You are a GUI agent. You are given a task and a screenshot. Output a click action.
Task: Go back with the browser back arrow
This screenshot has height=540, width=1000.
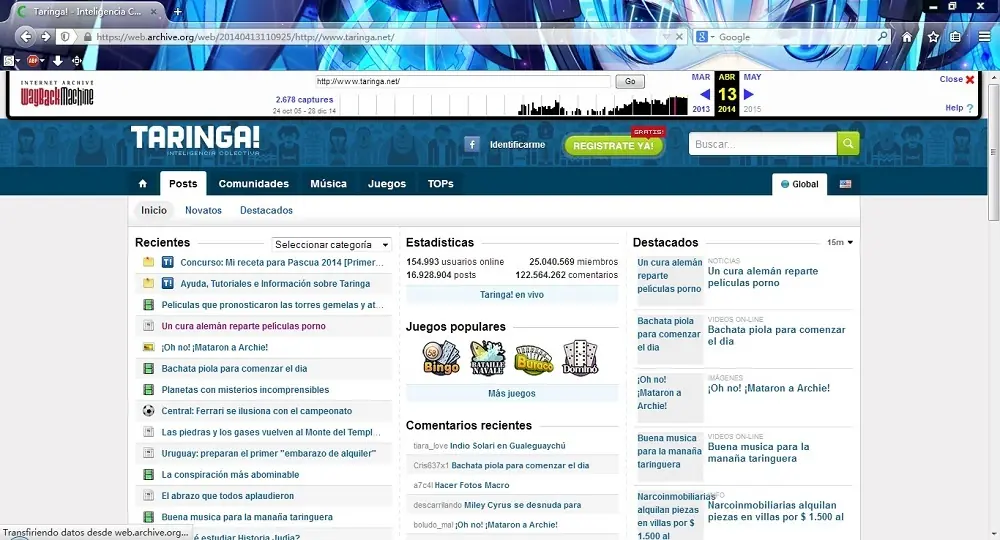(x=26, y=37)
